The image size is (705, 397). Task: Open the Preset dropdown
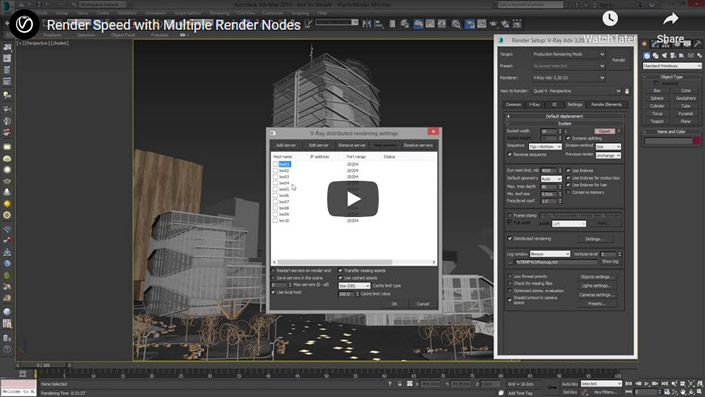click(569, 66)
